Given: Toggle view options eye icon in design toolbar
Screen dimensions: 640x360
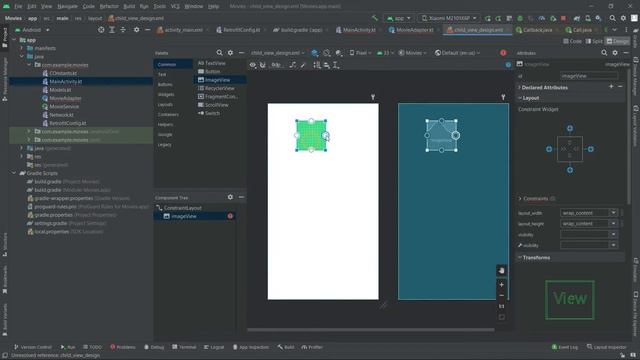Looking at the screenshot, I should click(253, 65).
